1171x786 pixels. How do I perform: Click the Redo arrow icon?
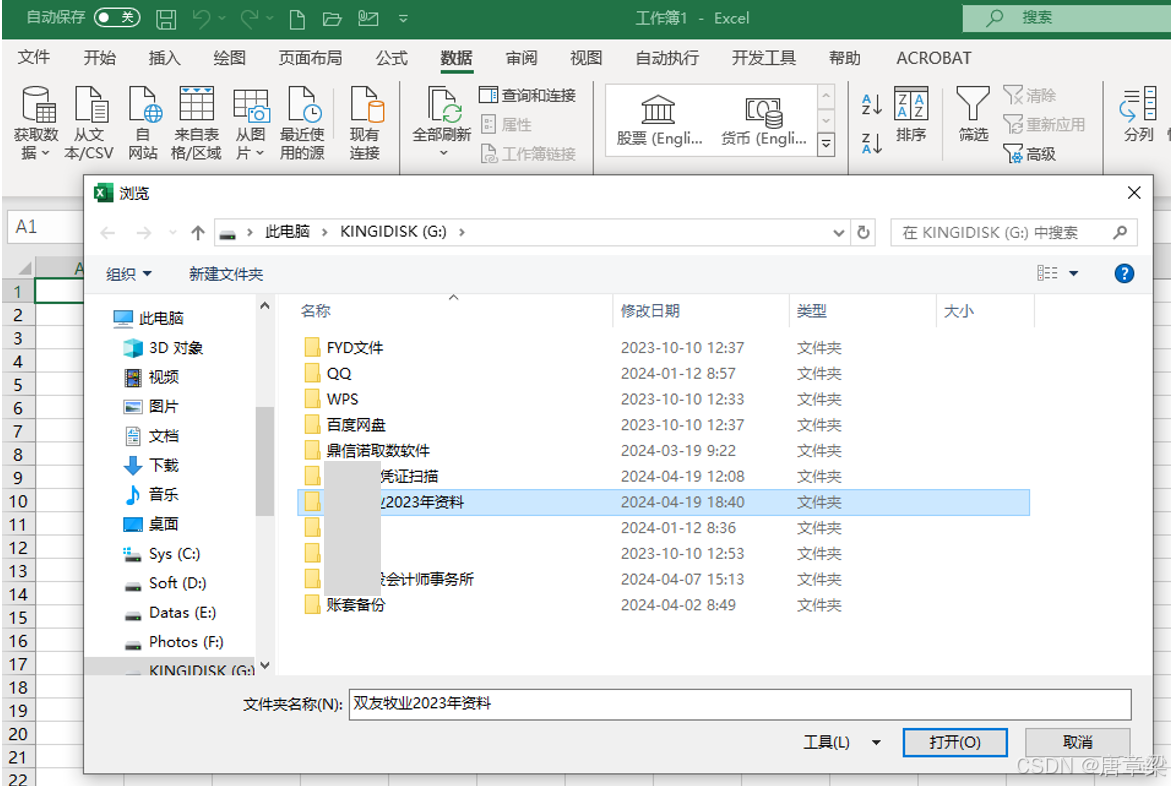pyautogui.click(x=249, y=19)
